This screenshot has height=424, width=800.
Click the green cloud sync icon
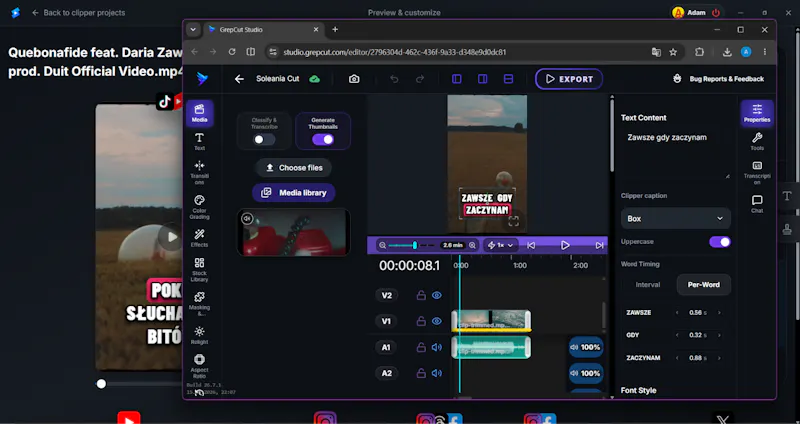pos(315,79)
